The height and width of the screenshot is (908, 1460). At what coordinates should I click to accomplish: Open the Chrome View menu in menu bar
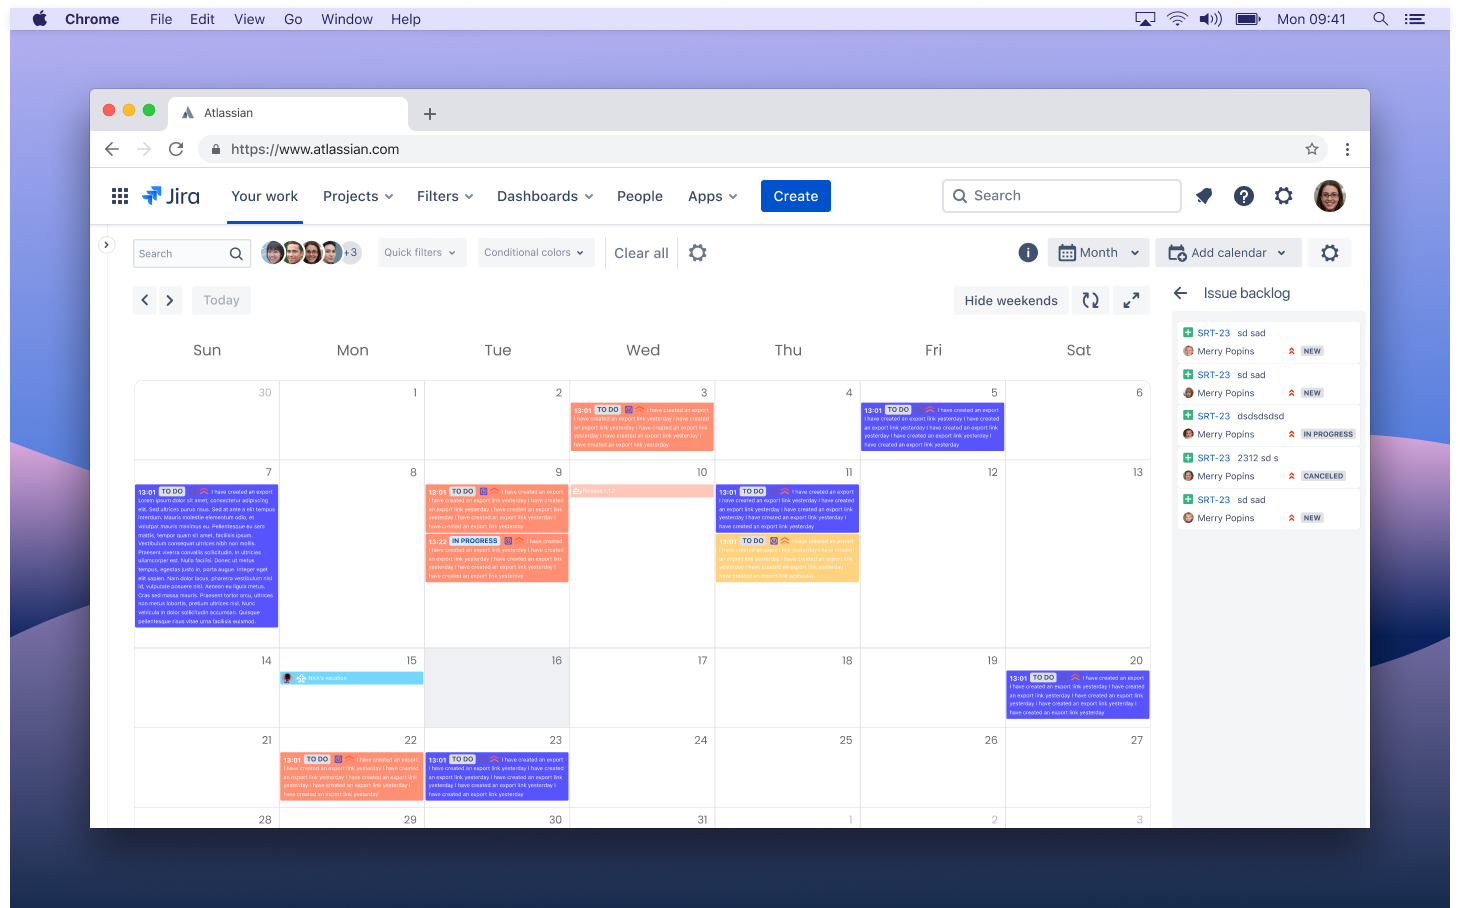[249, 19]
